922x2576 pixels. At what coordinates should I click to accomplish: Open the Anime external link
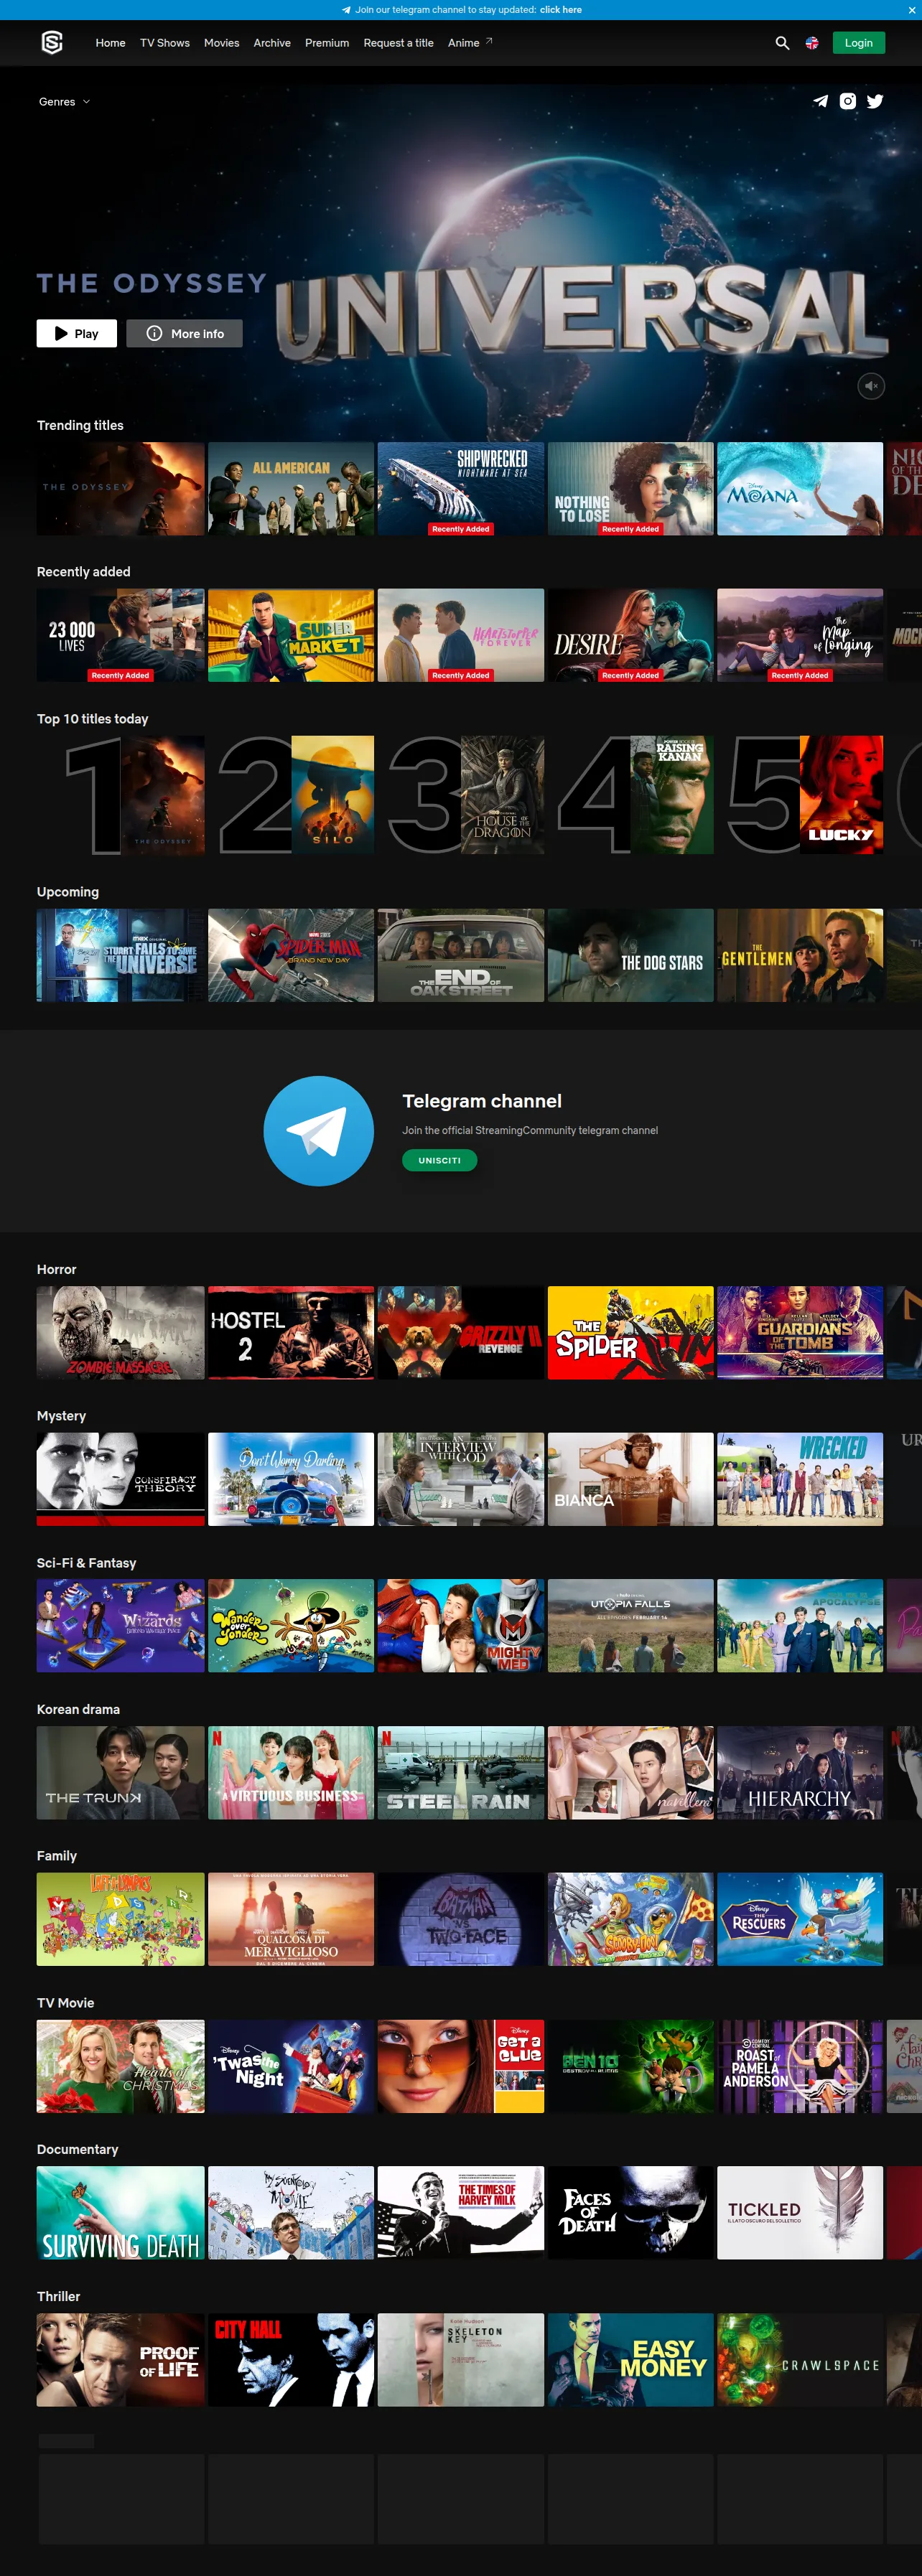tap(470, 43)
